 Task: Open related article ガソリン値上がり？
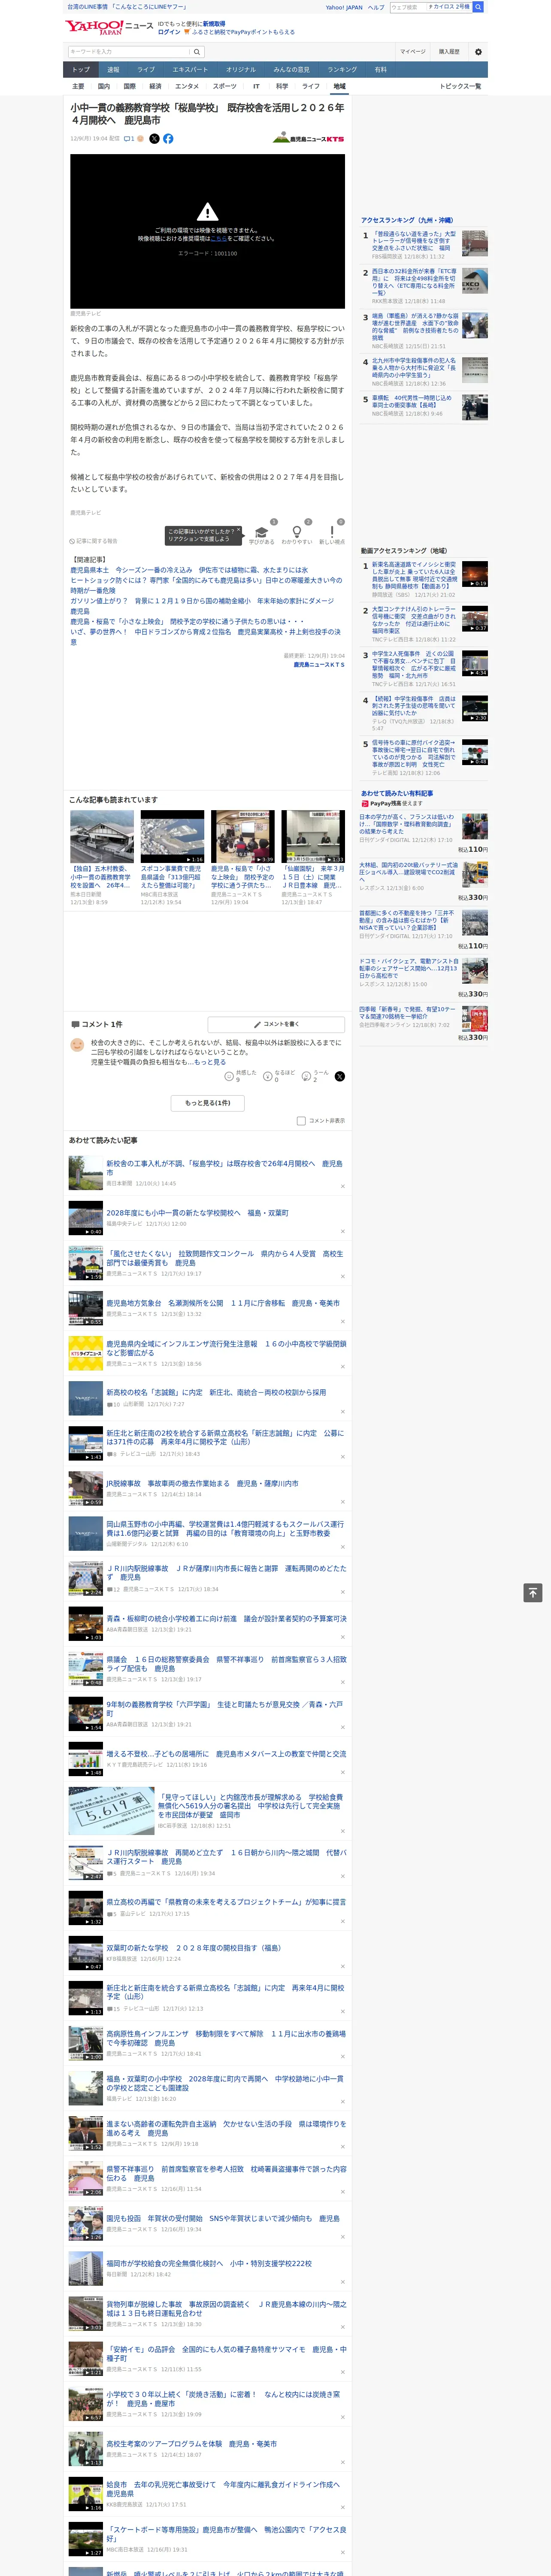point(202,606)
